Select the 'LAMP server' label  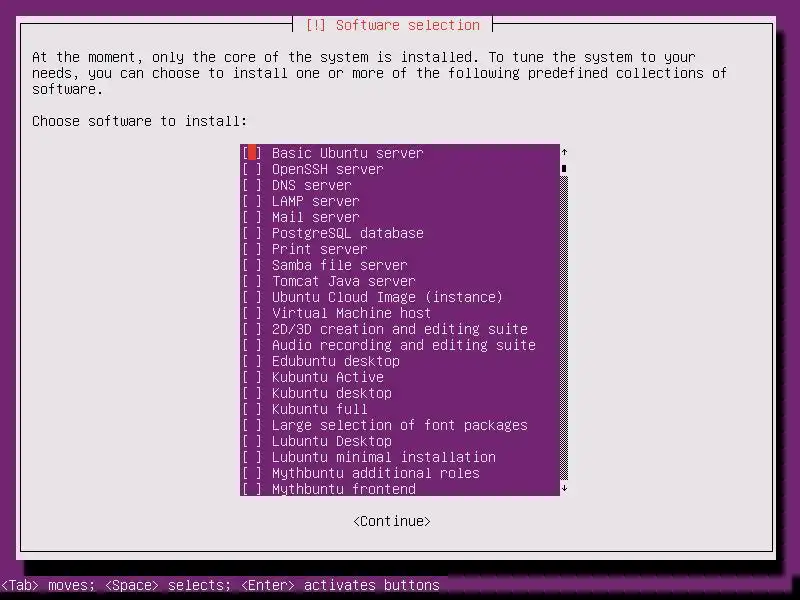pos(315,201)
